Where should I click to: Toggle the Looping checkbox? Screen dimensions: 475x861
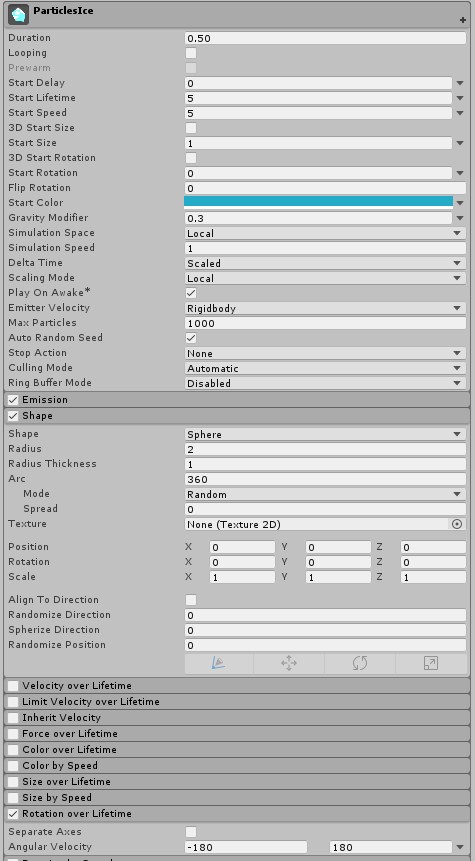tap(191, 53)
